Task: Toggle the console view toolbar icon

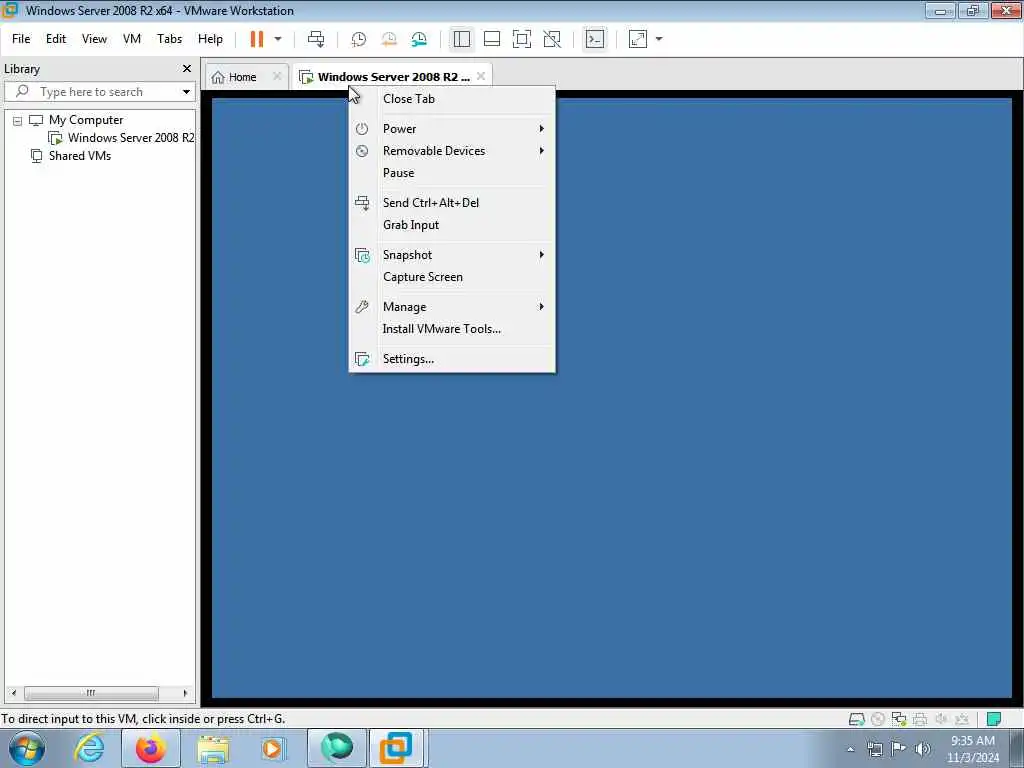Action: coord(595,39)
